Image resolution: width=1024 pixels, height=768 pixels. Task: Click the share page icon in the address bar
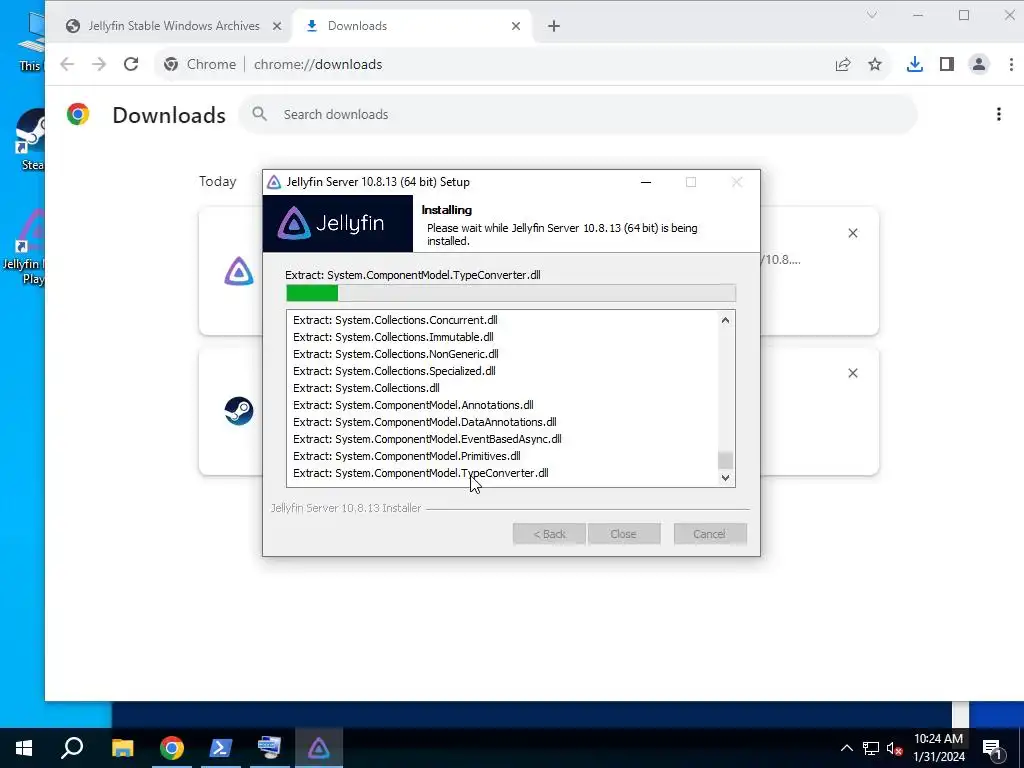pyautogui.click(x=842, y=64)
